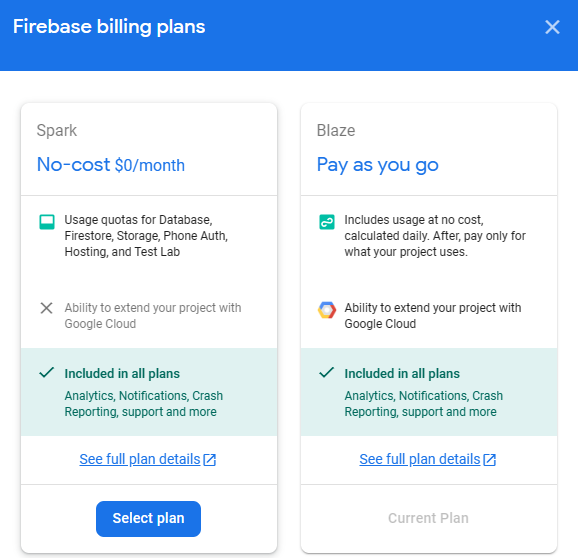Click the Spark Included in all plans checkmark

(x=47, y=372)
